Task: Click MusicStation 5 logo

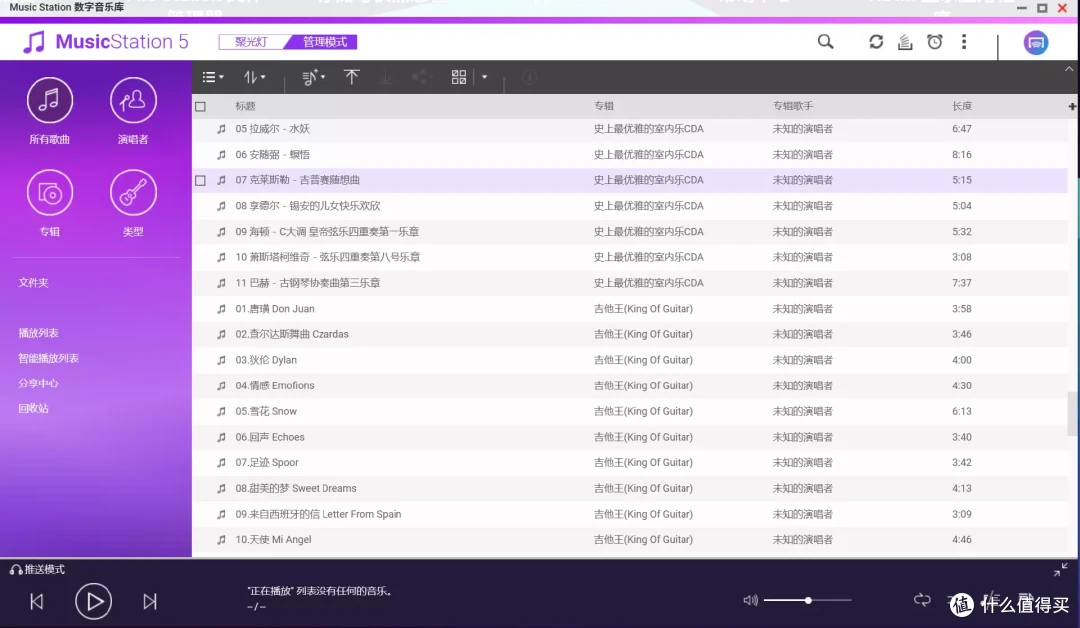Action: pos(105,42)
